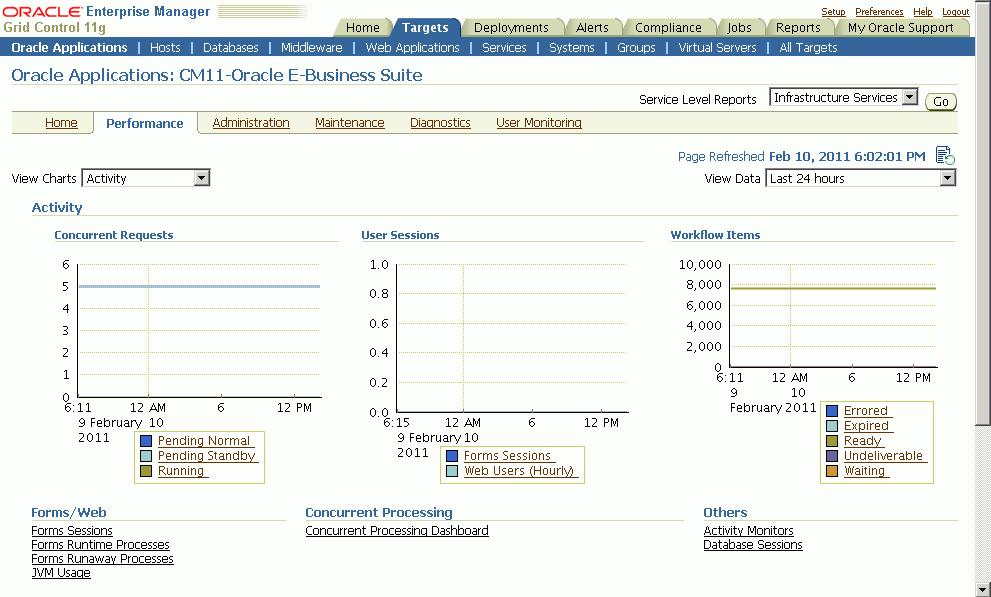The image size is (991, 597).
Task: Click the olive Running color swatch
Action: pyautogui.click(x=146, y=471)
